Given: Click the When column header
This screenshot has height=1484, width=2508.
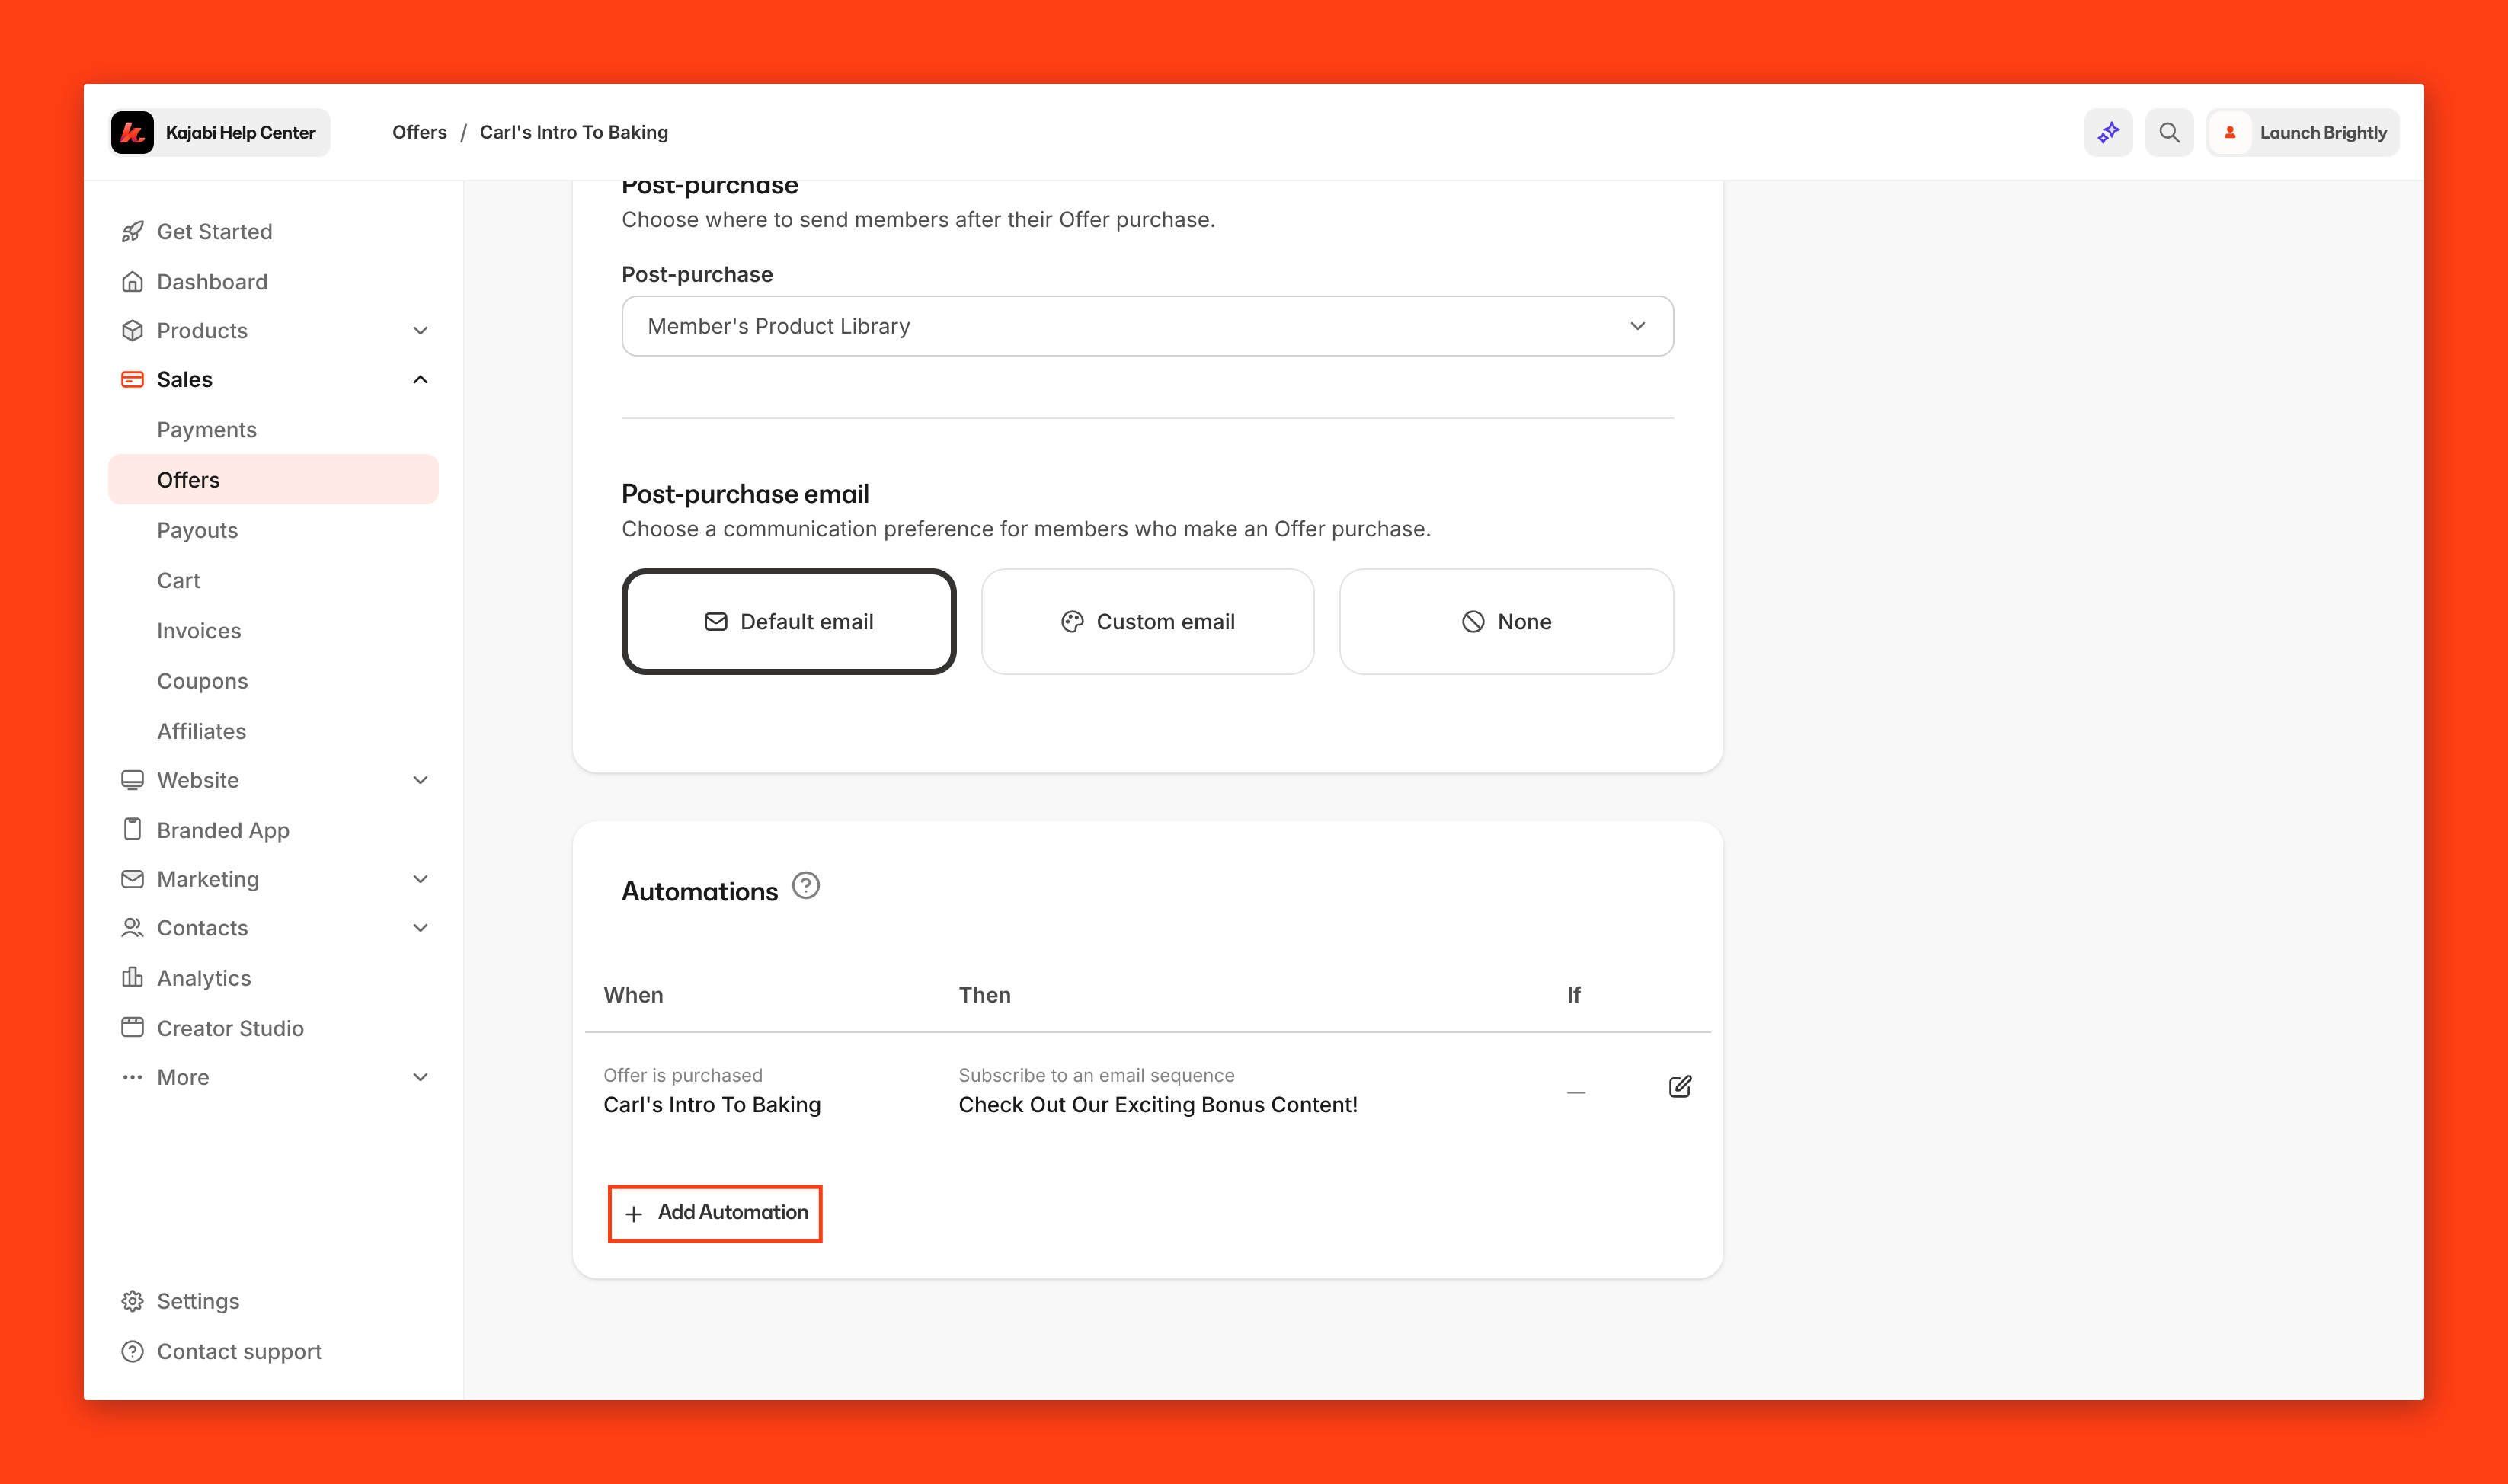Looking at the screenshot, I should tap(633, 995).
